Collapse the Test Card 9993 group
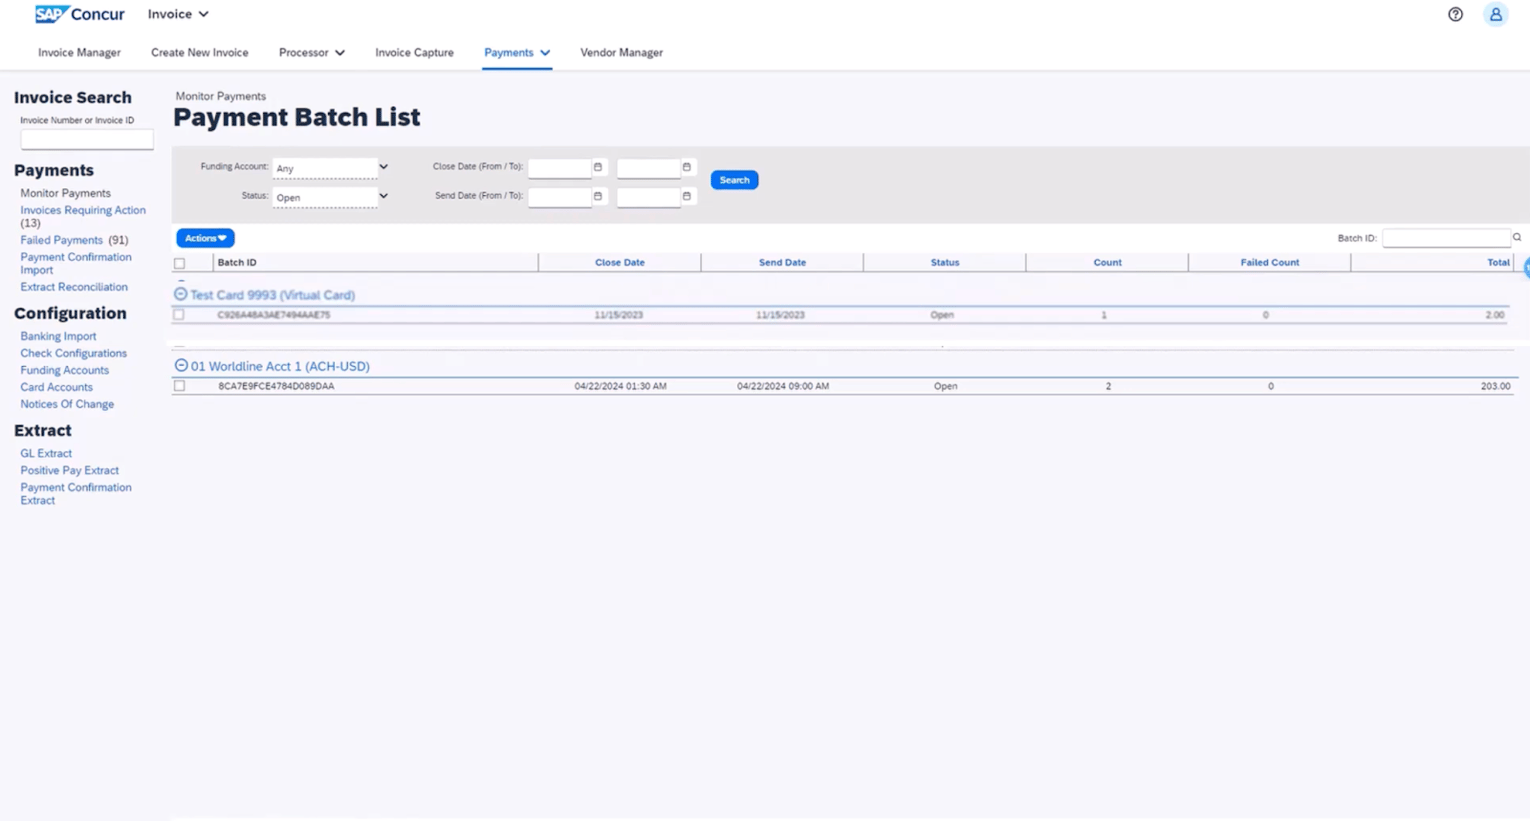 point(181,294)
